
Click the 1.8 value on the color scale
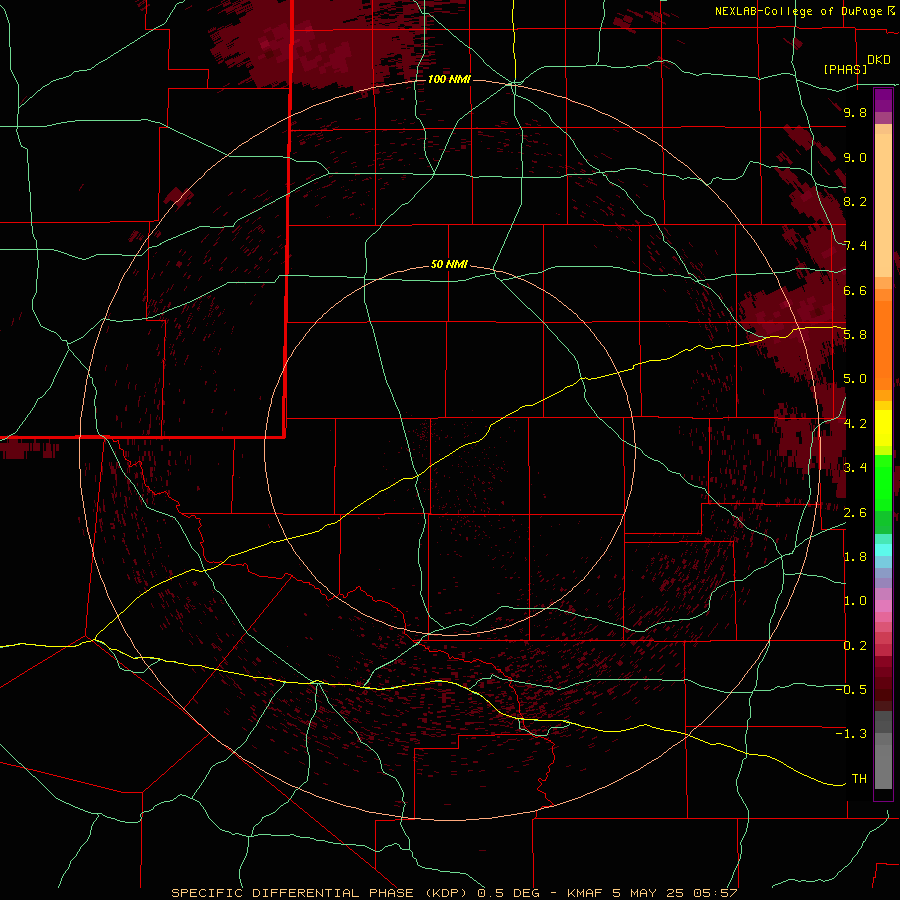(855, 557)
